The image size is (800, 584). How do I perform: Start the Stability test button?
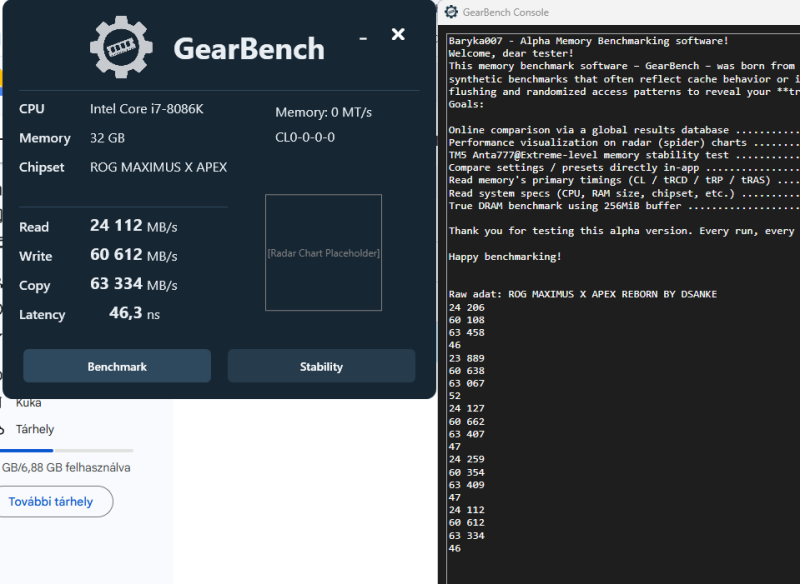[321, 366]
